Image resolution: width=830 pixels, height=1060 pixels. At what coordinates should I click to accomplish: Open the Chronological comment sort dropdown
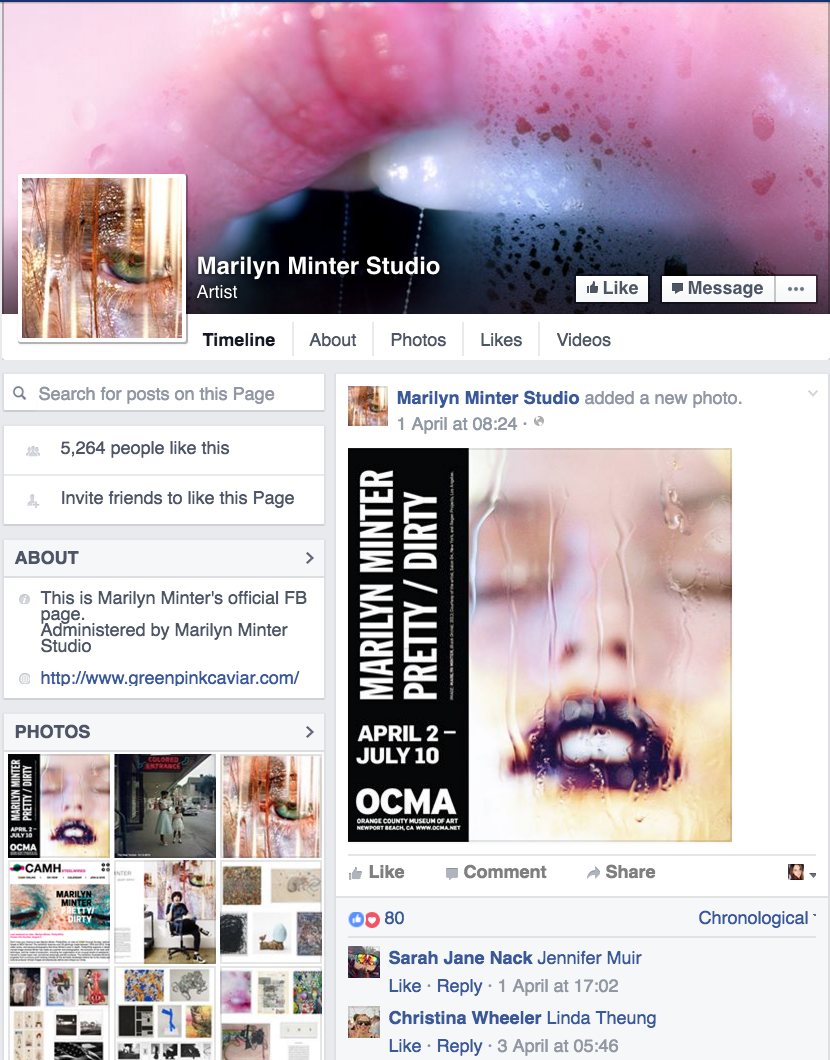coord(757,918)
